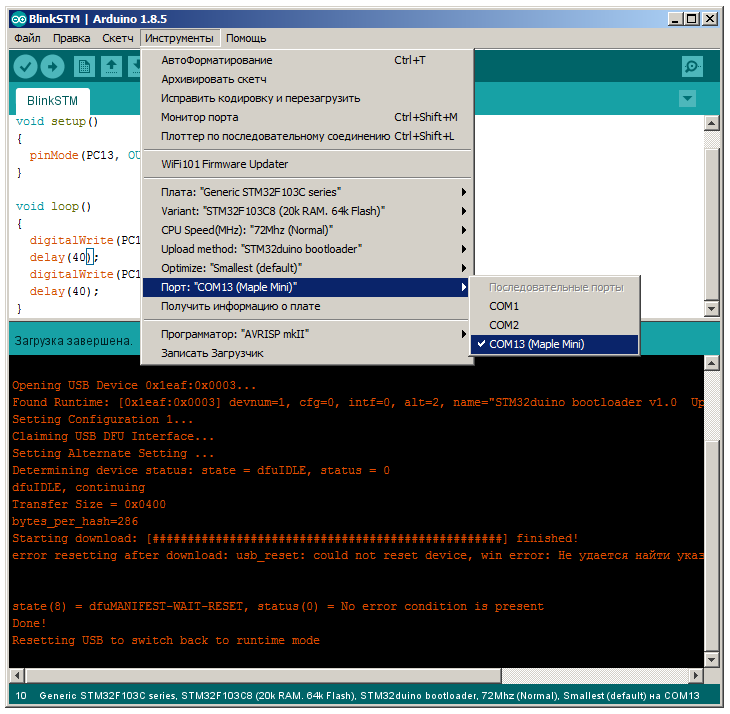Screen dimensions: 730x714
Task: Click the Verify checkmark toolbar icon
Action: pos(25,67)
